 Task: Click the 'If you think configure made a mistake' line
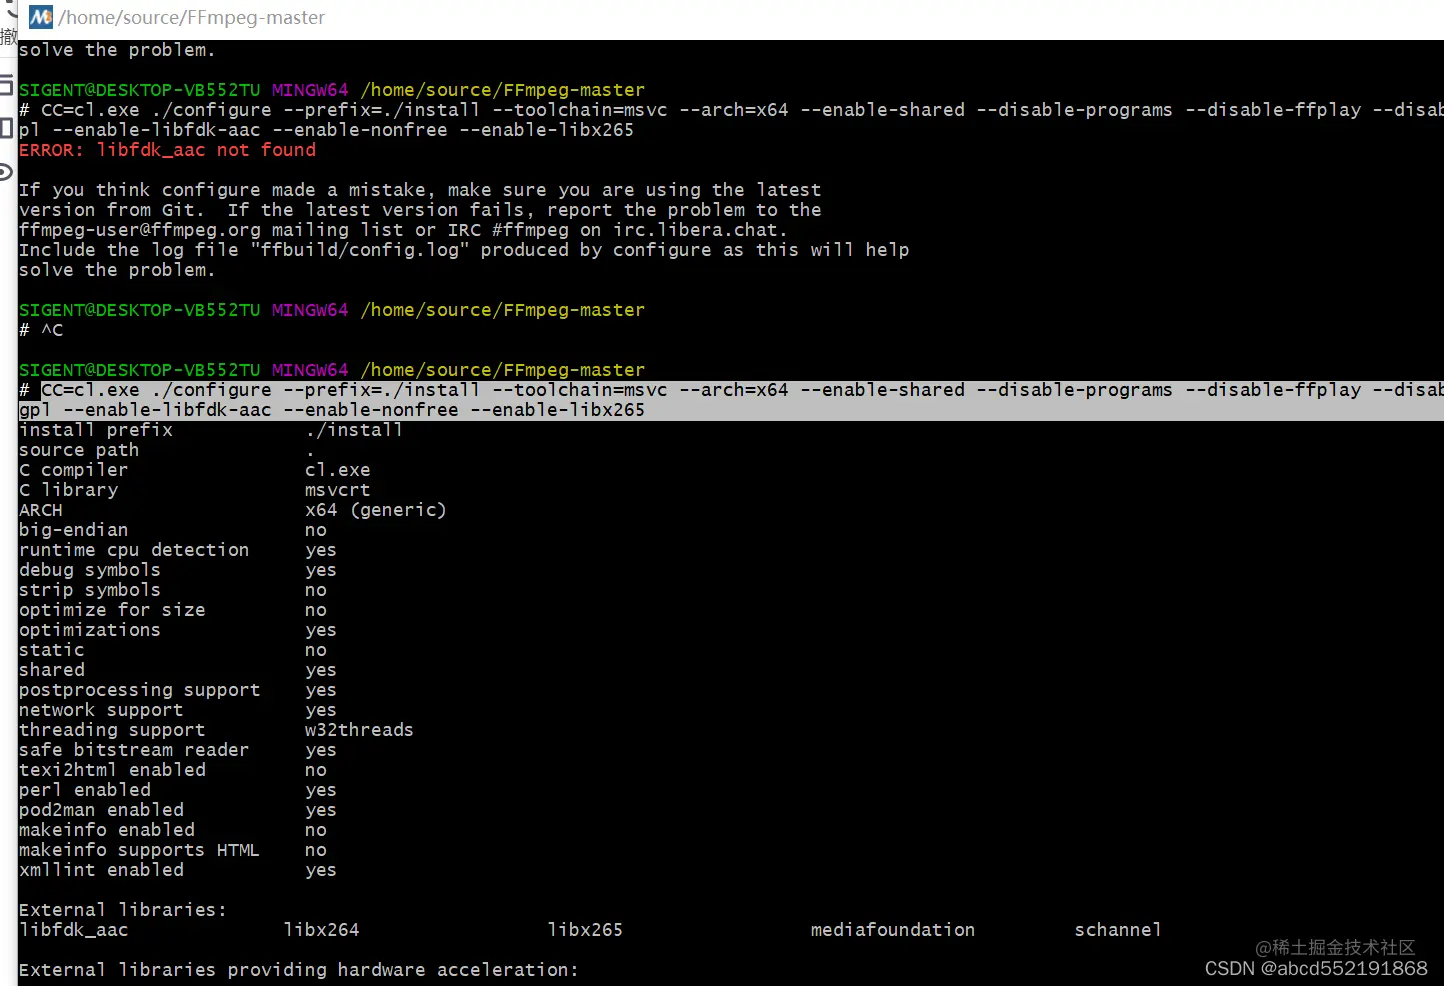(420, 190)
